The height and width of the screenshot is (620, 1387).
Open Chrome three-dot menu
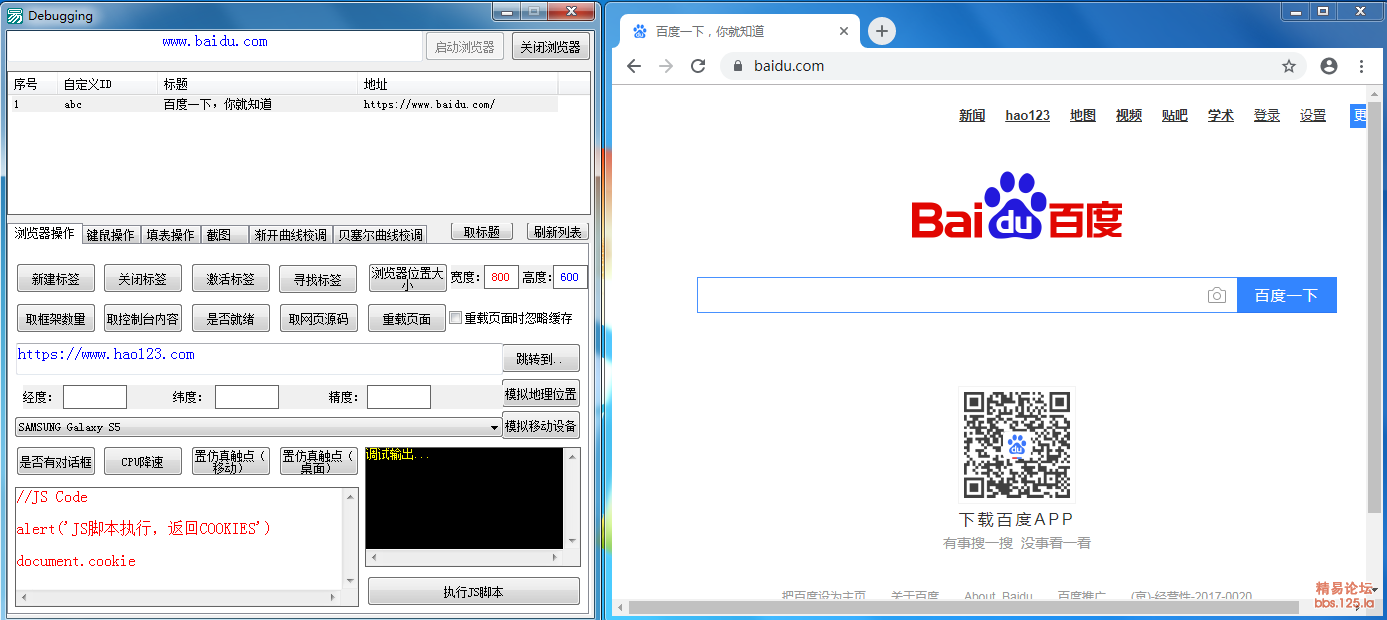click(1362, 66)
